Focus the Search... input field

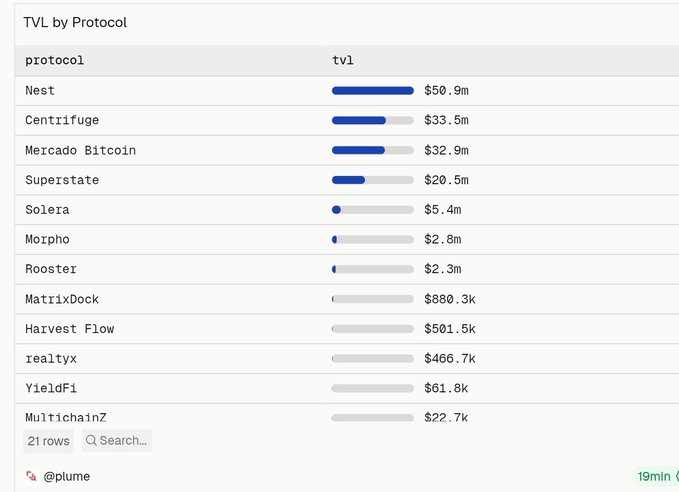pyautogui.click(x=117, y=440)
